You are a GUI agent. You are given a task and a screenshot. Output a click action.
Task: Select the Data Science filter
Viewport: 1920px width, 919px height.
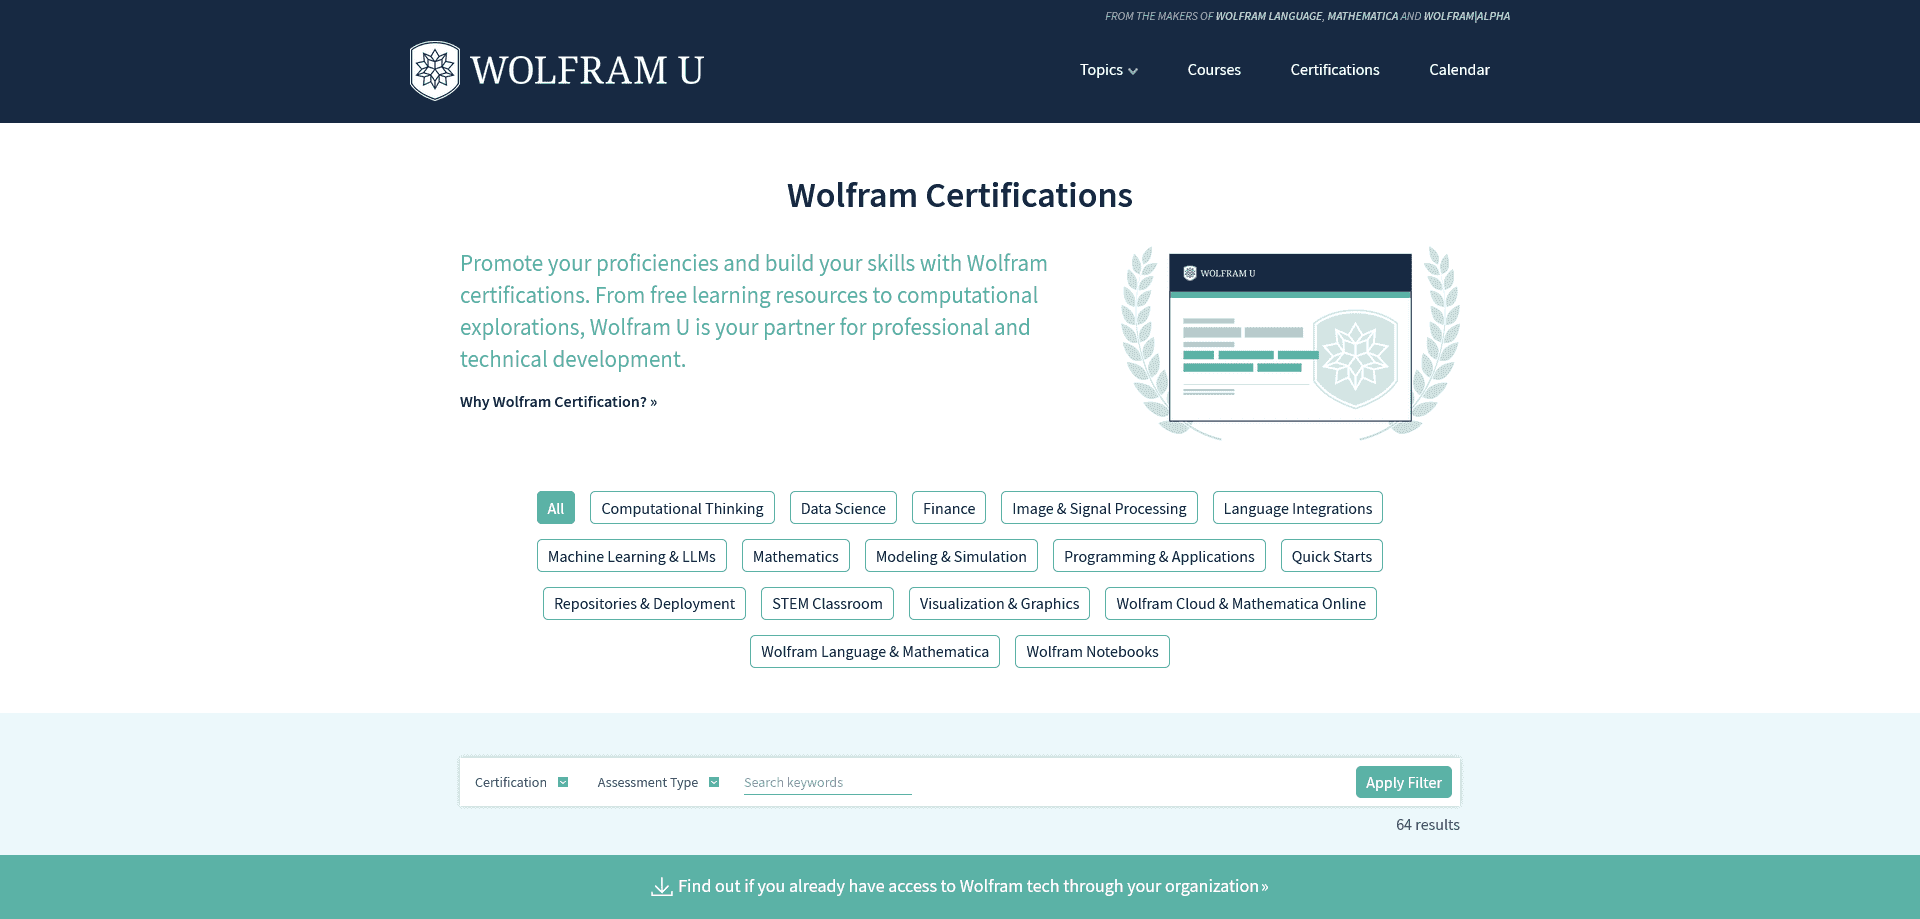[x=843, y=508]
